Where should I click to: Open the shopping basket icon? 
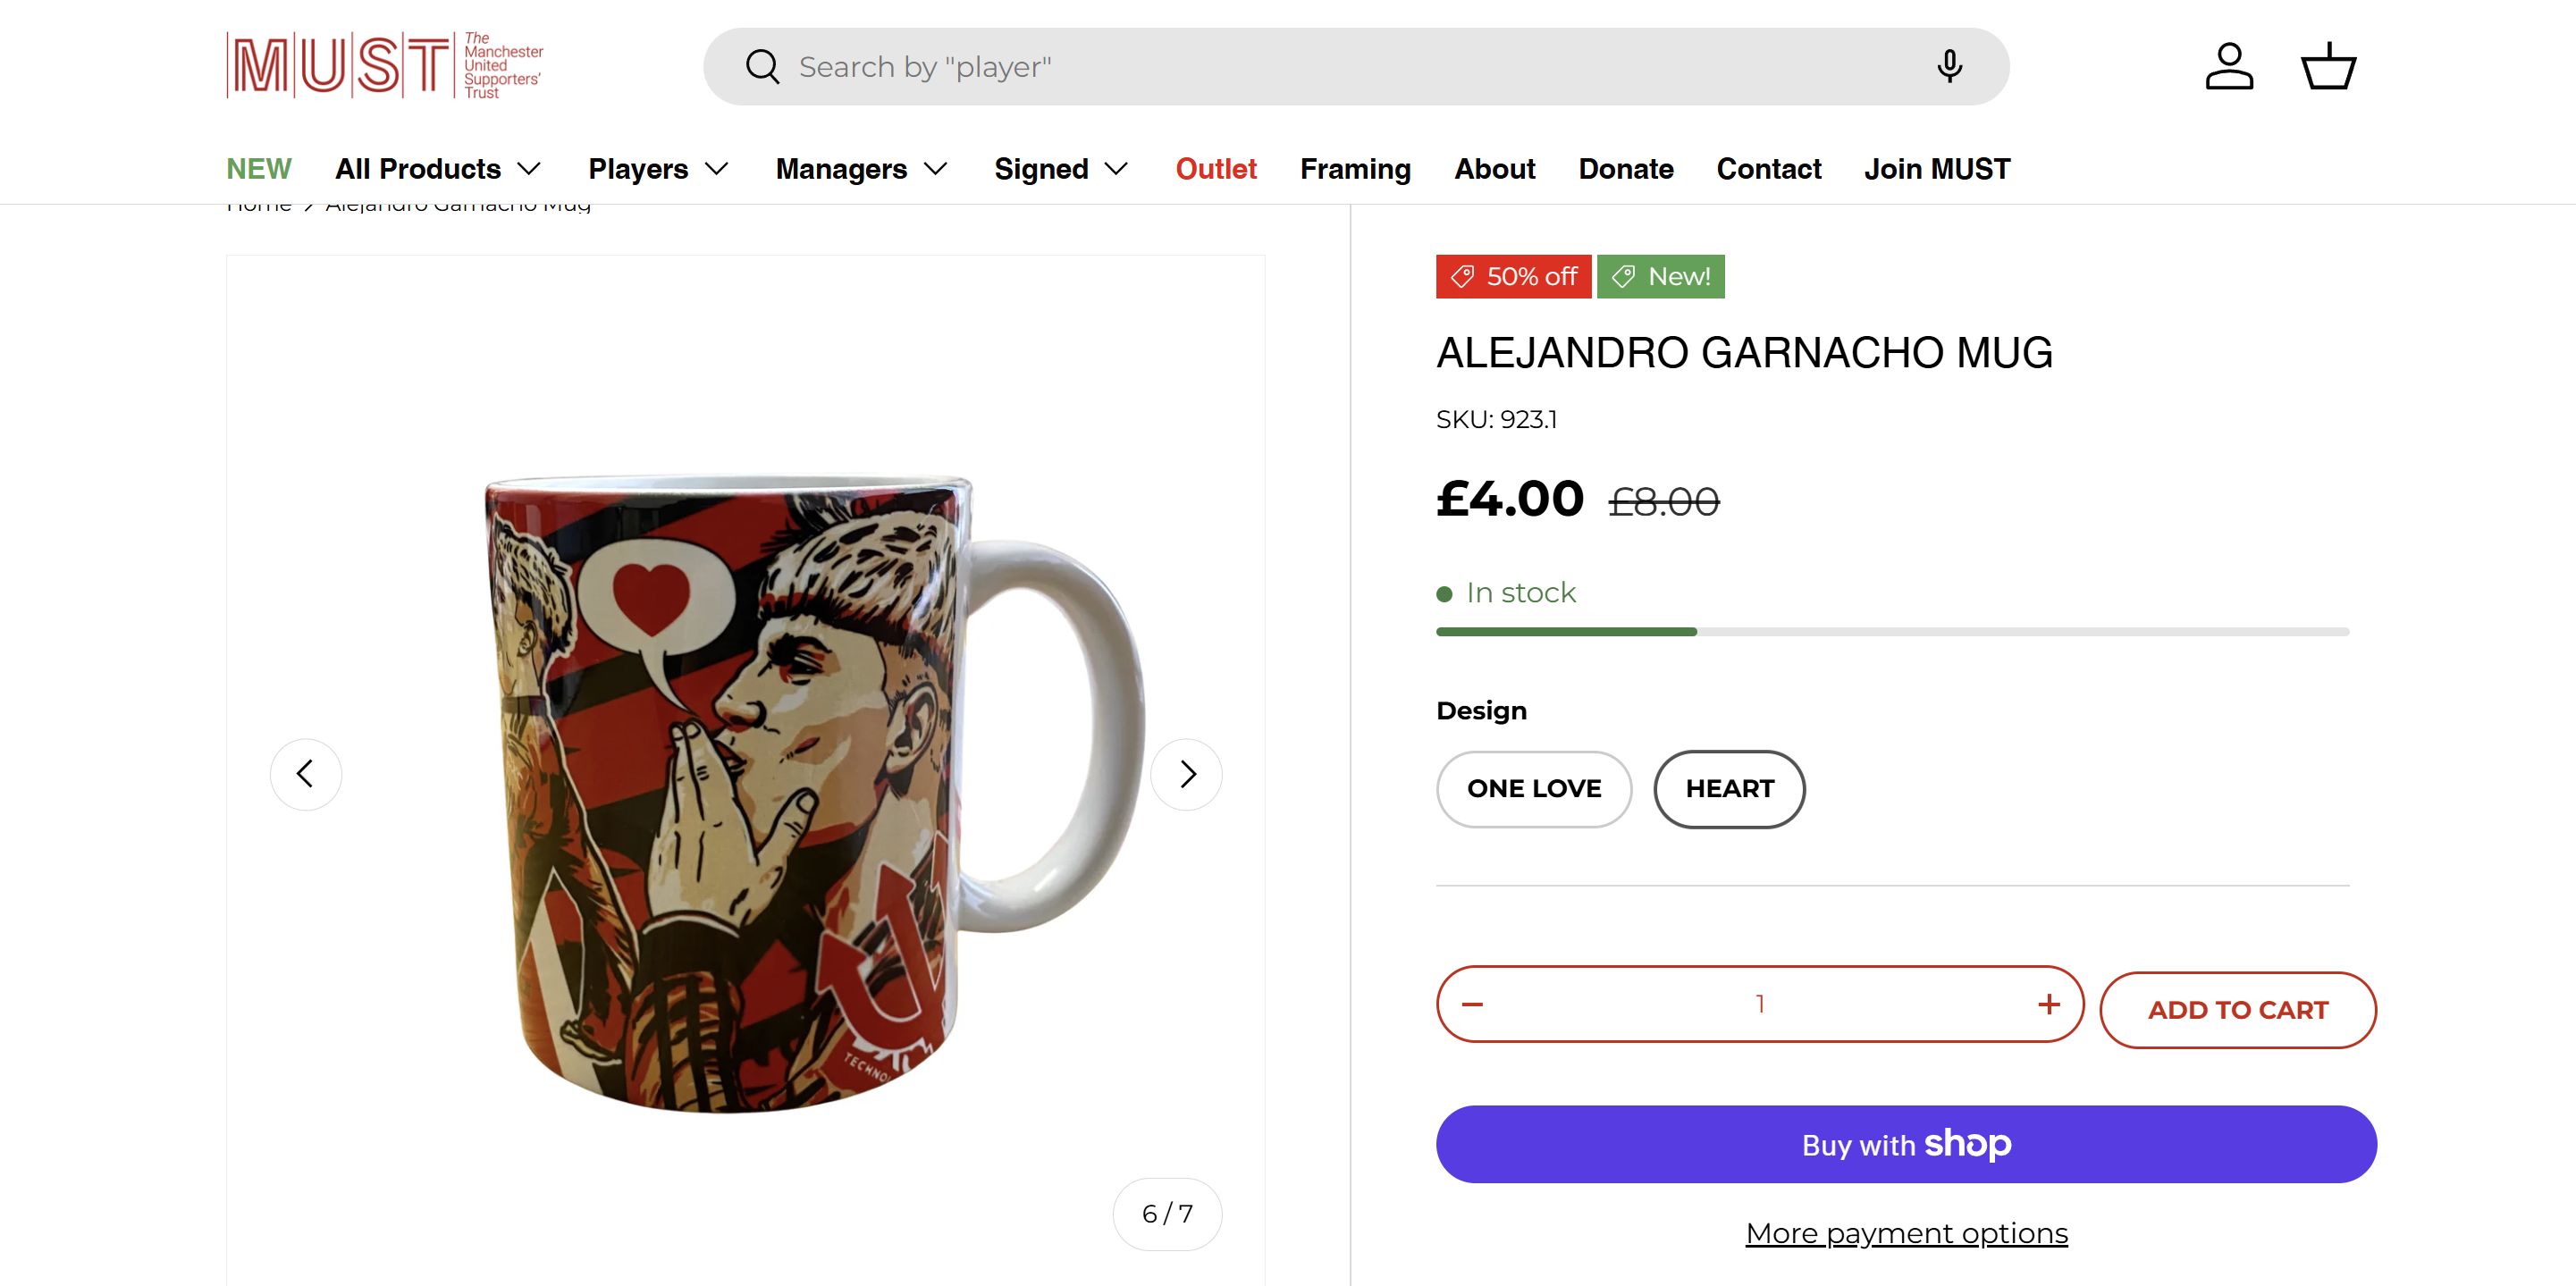tap(2328, 67)
